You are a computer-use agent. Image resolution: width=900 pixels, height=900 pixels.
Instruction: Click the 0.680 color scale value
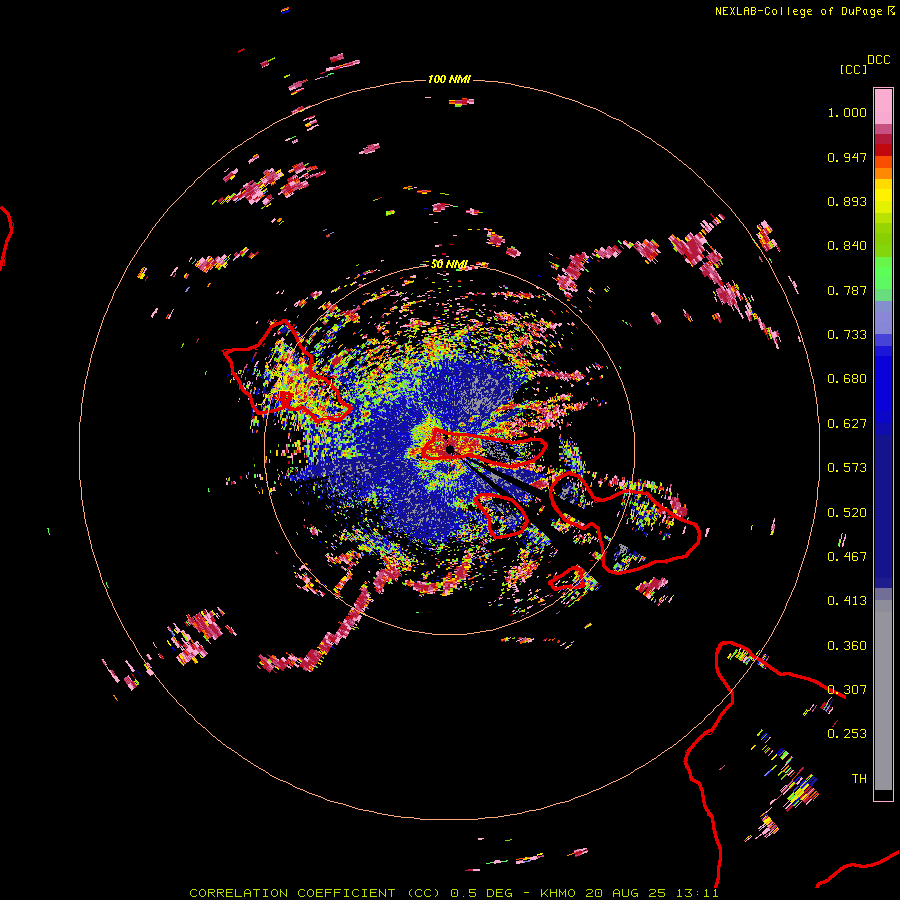click(x=847, y=379)
